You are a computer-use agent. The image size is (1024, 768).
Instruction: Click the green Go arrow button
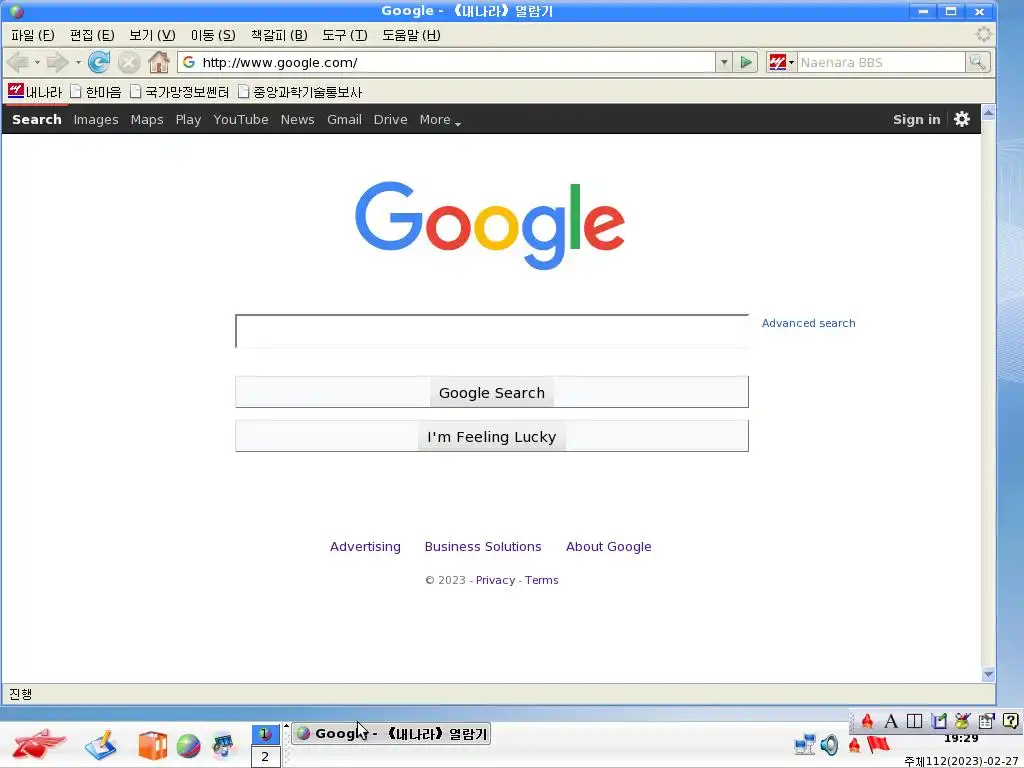click(746, 63)
